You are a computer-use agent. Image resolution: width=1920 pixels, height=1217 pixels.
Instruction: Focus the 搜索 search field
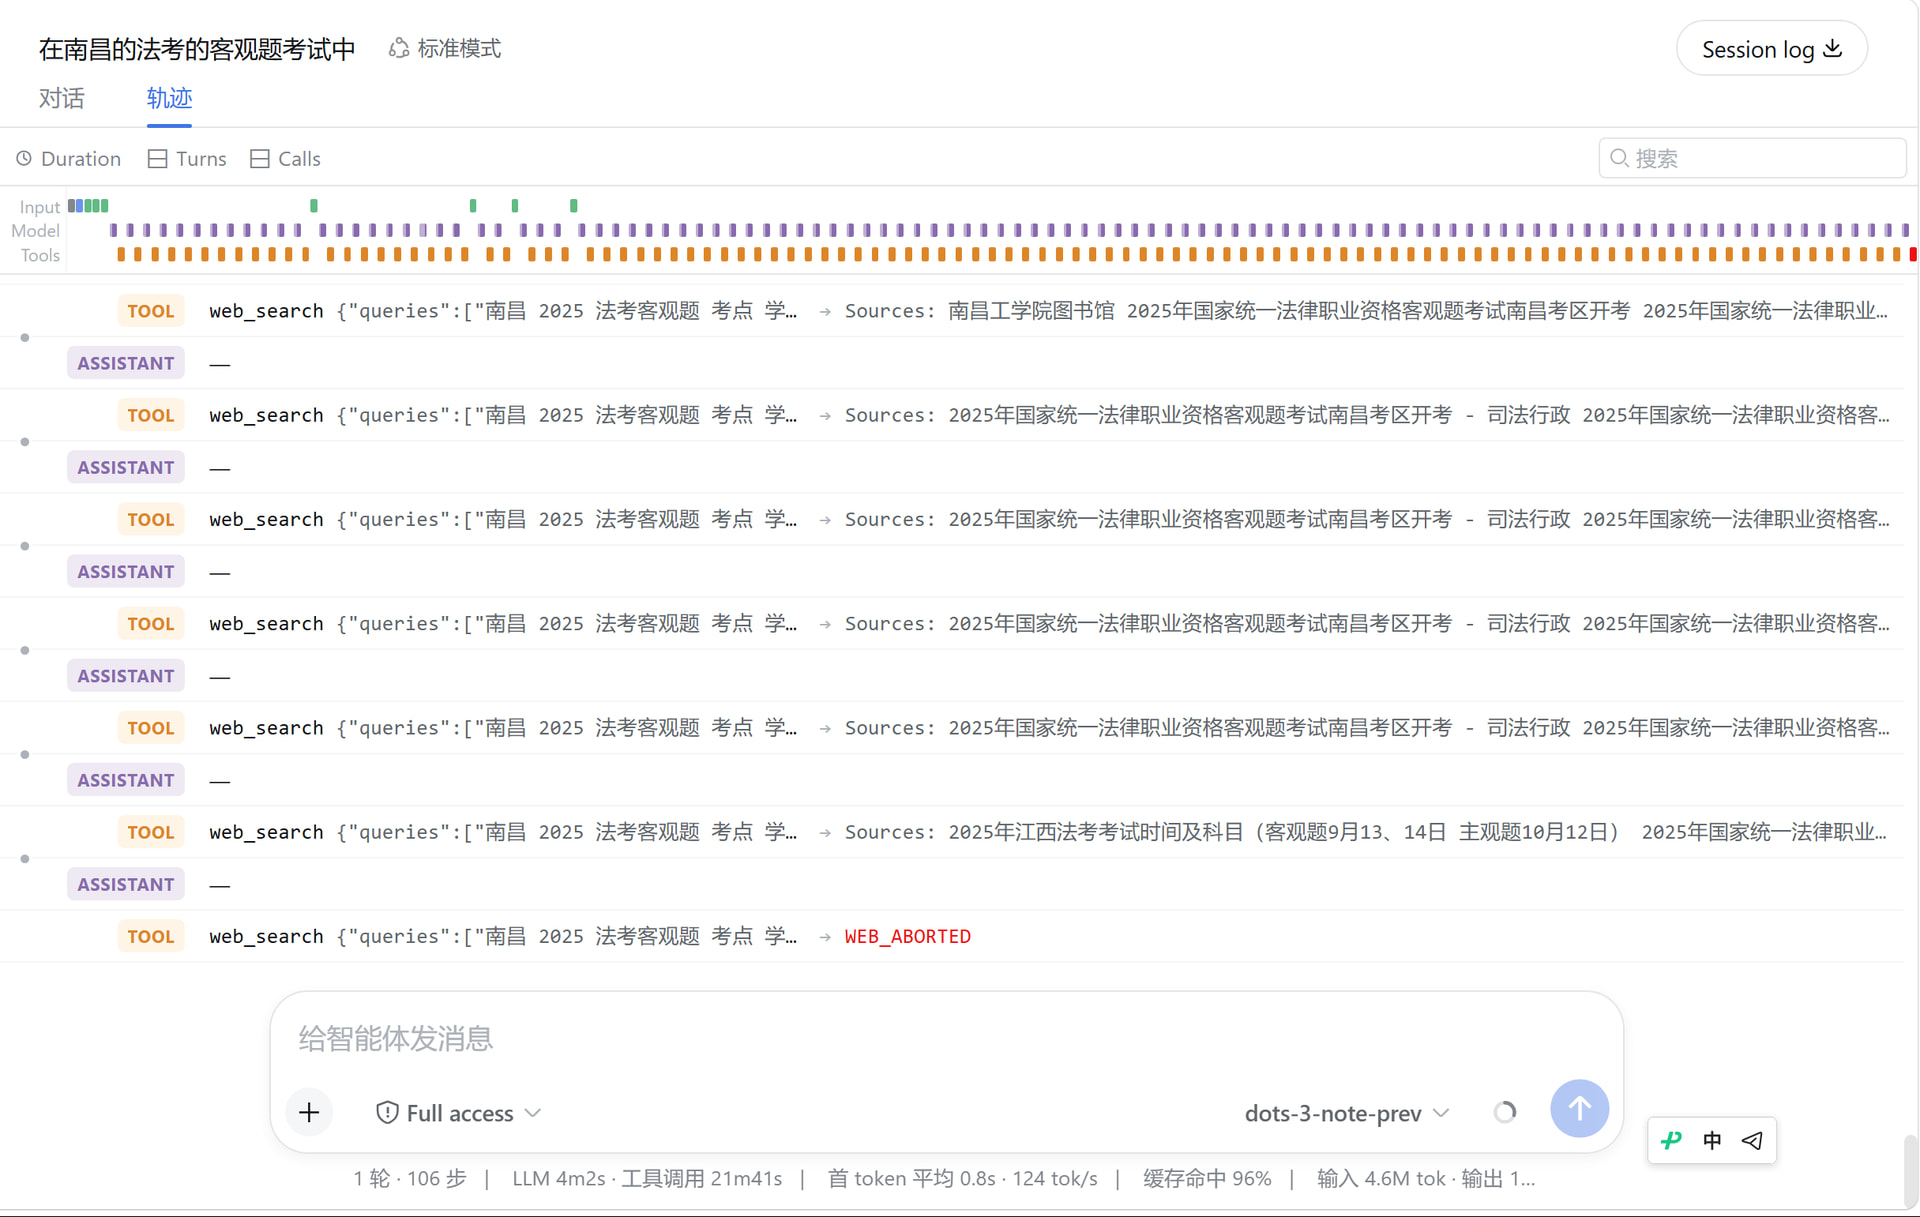1752,158
